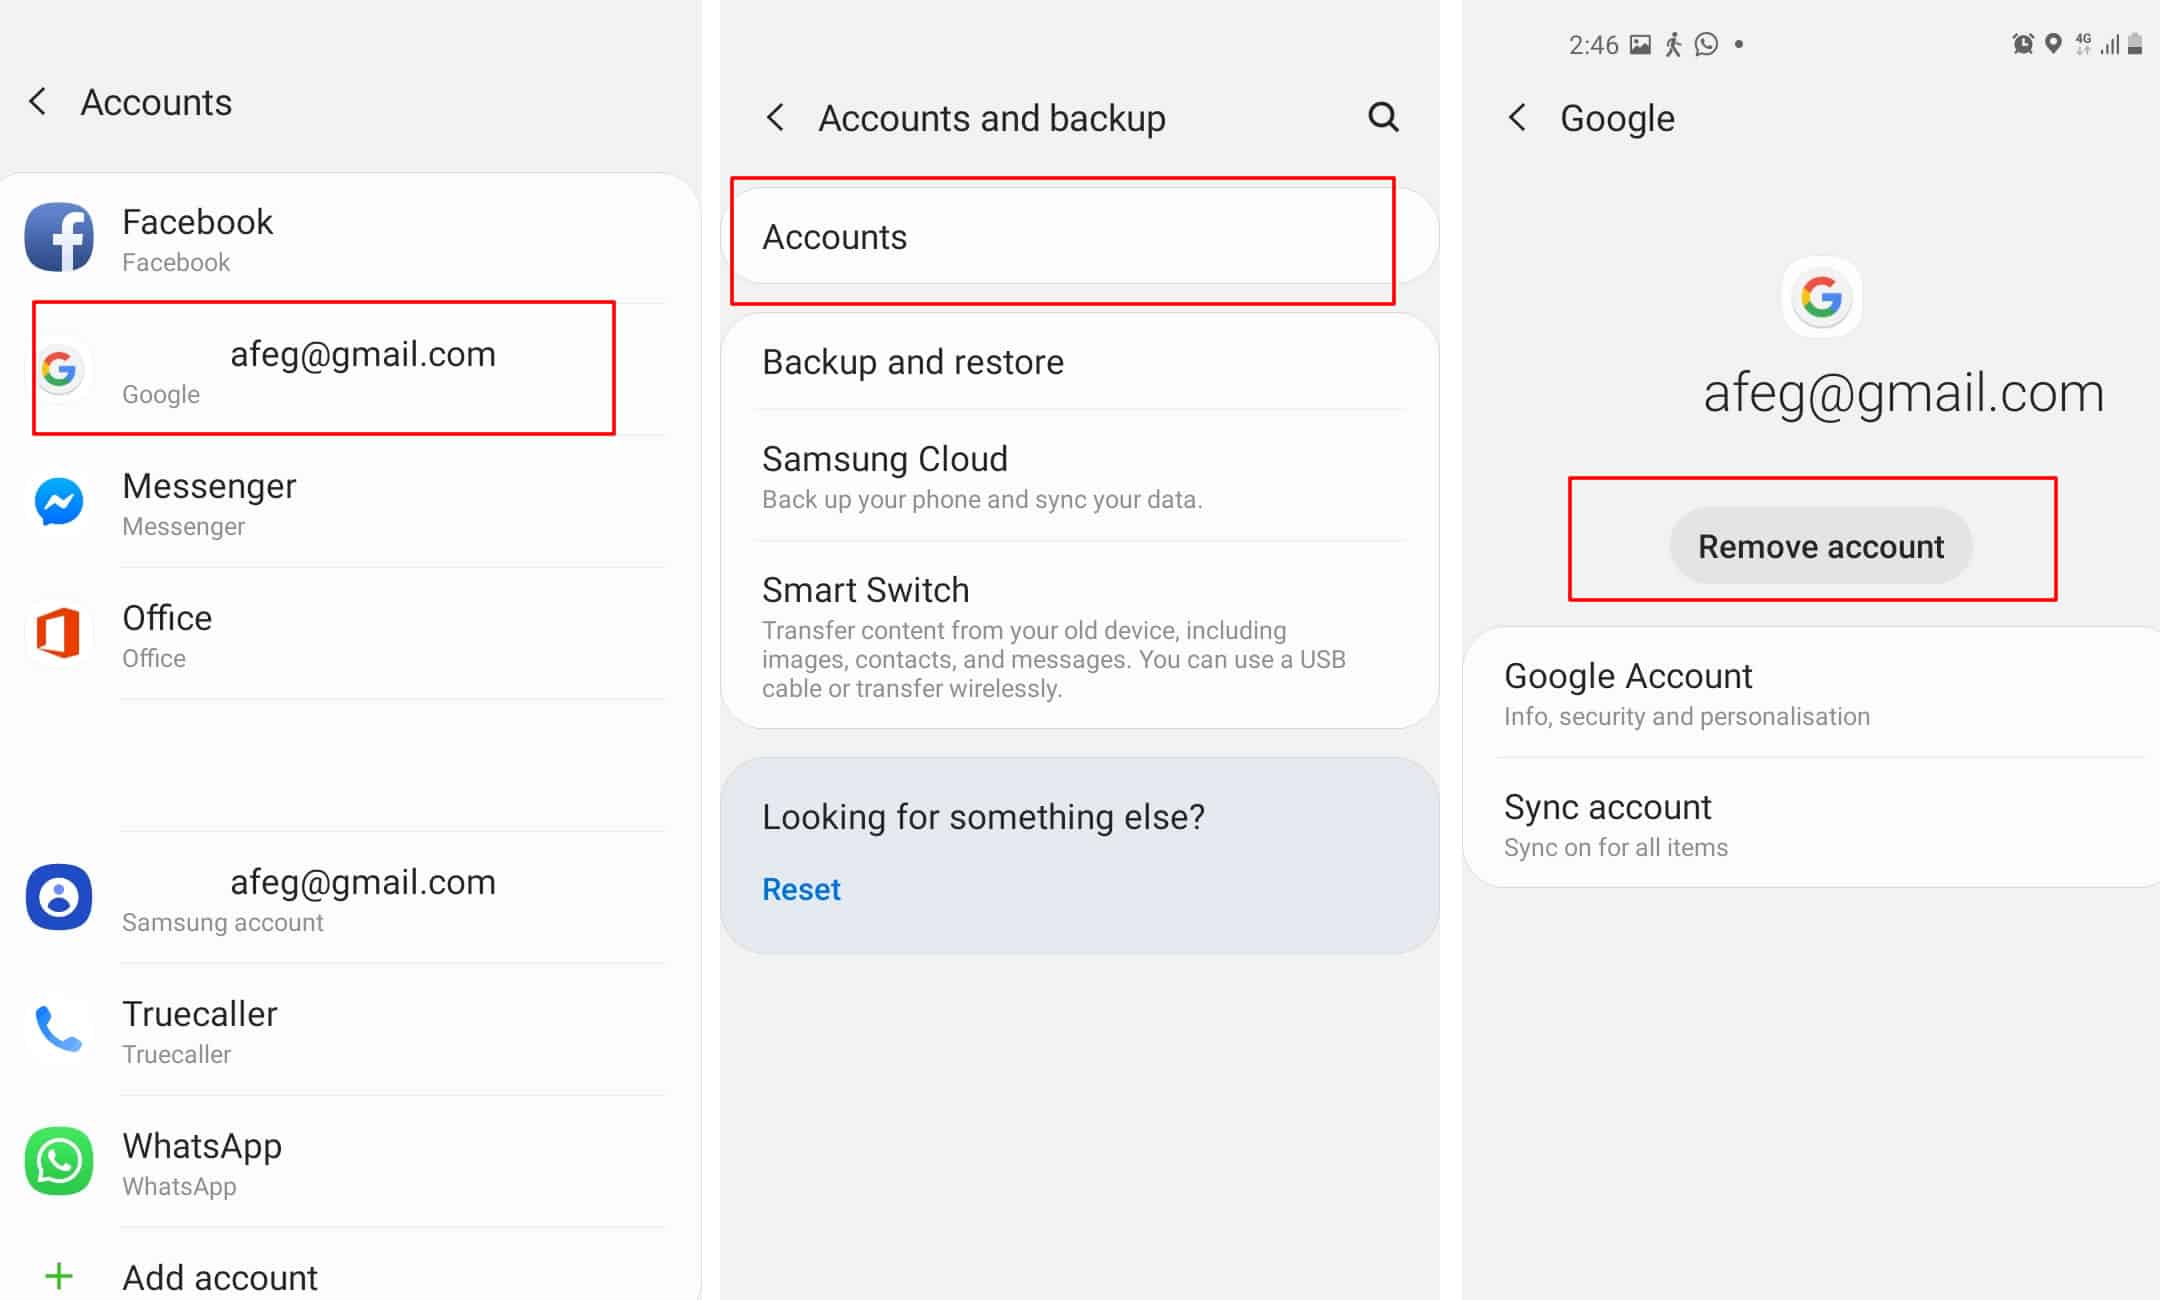Tap the 'Accounts and backup' title

pyautogui.click(x=992, y=118)
